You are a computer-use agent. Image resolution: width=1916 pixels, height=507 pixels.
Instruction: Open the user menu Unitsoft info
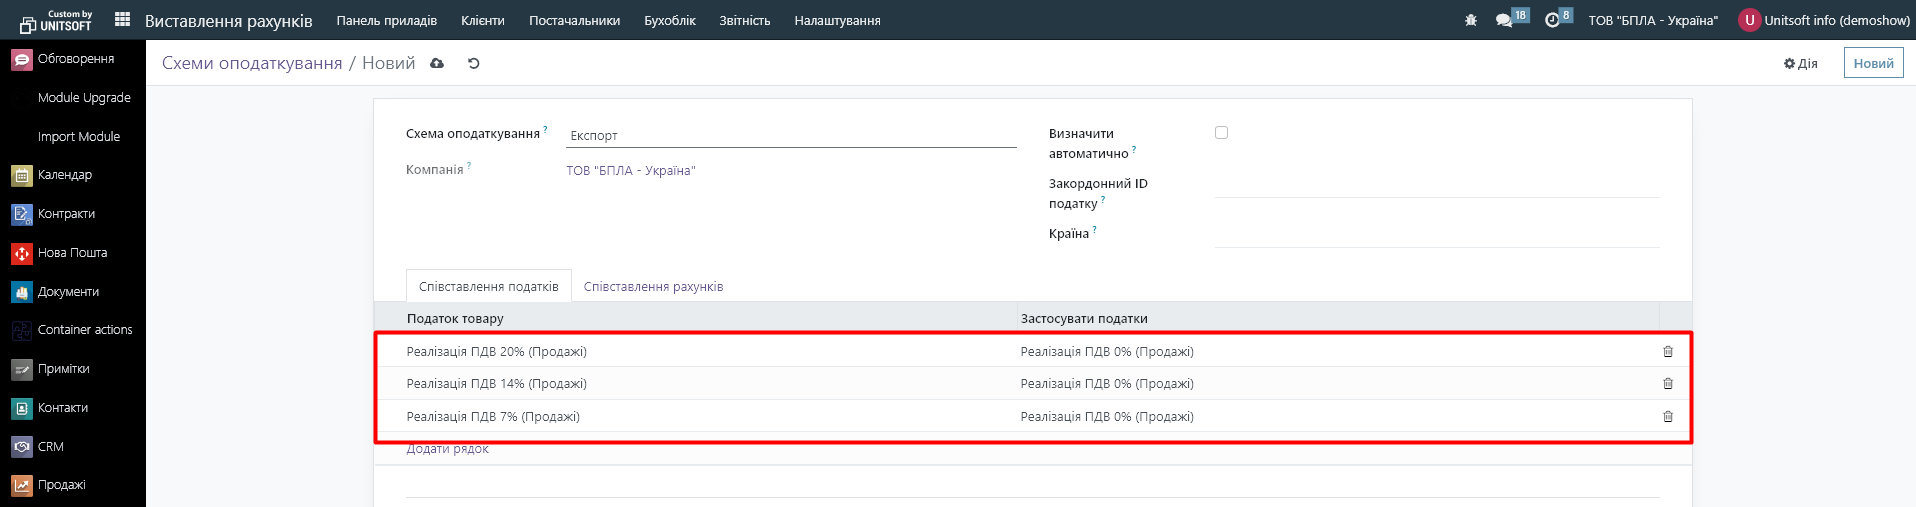click(x=1824, y=20)
